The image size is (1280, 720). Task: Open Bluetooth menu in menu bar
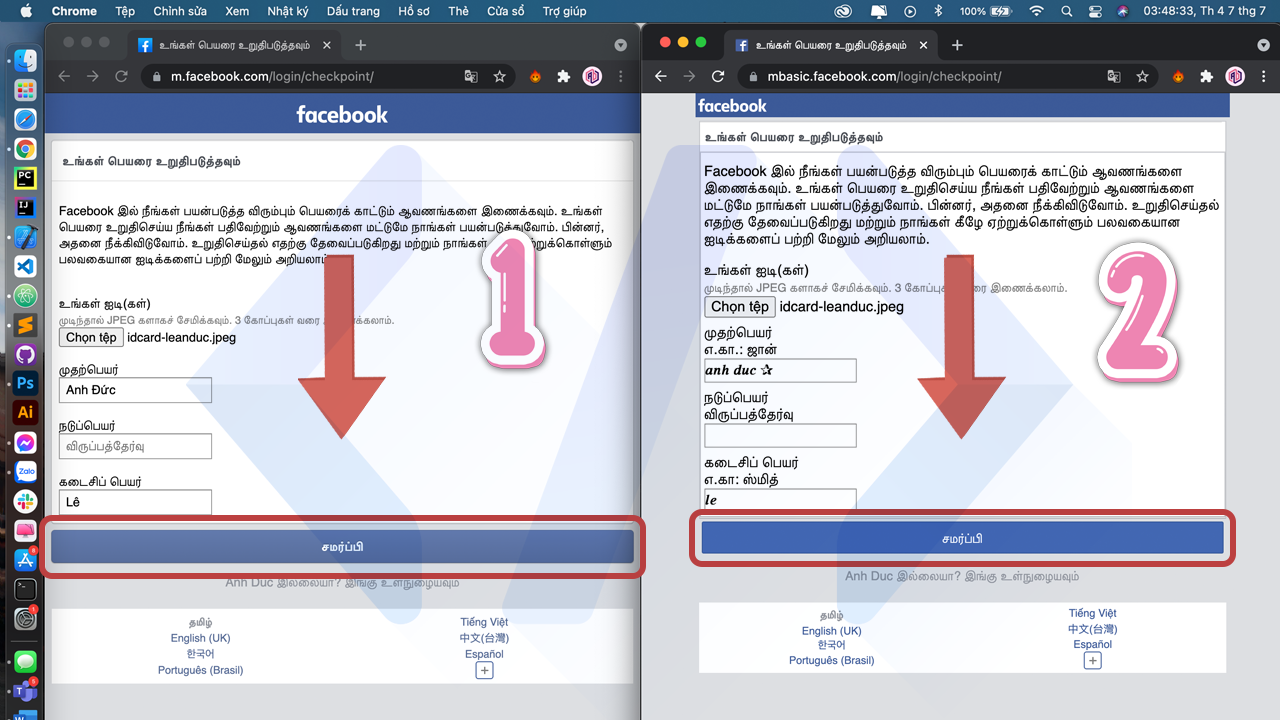(x=938, y=11)
